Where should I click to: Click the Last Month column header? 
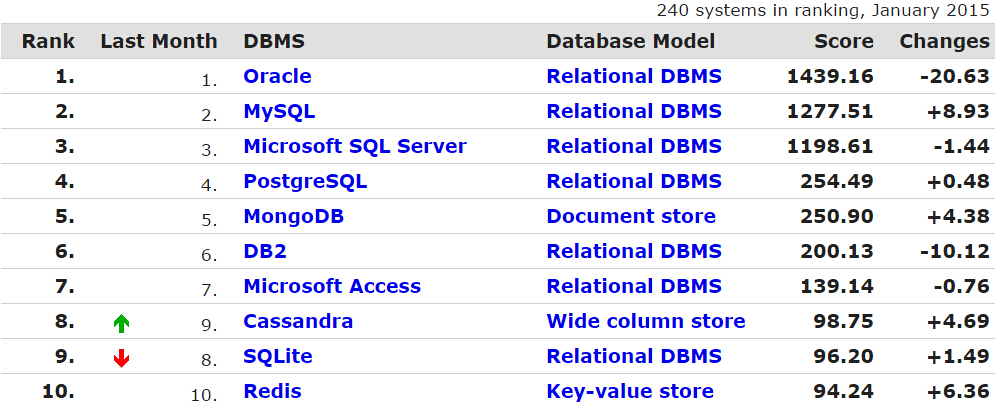coord(159,41)
